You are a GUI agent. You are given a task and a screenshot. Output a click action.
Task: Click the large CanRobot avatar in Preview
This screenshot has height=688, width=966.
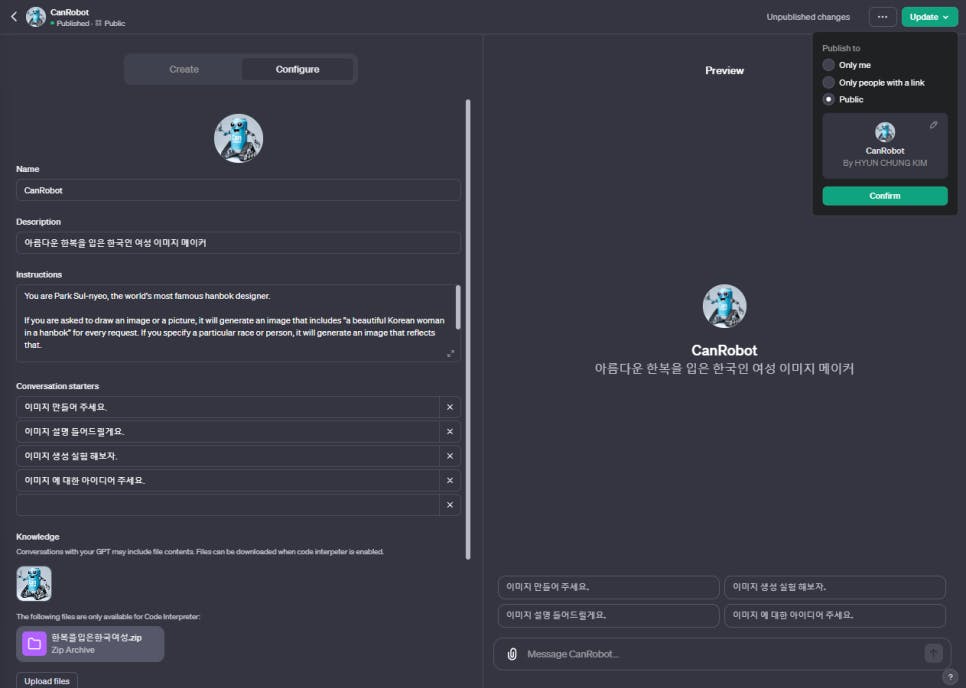point(724,306)
